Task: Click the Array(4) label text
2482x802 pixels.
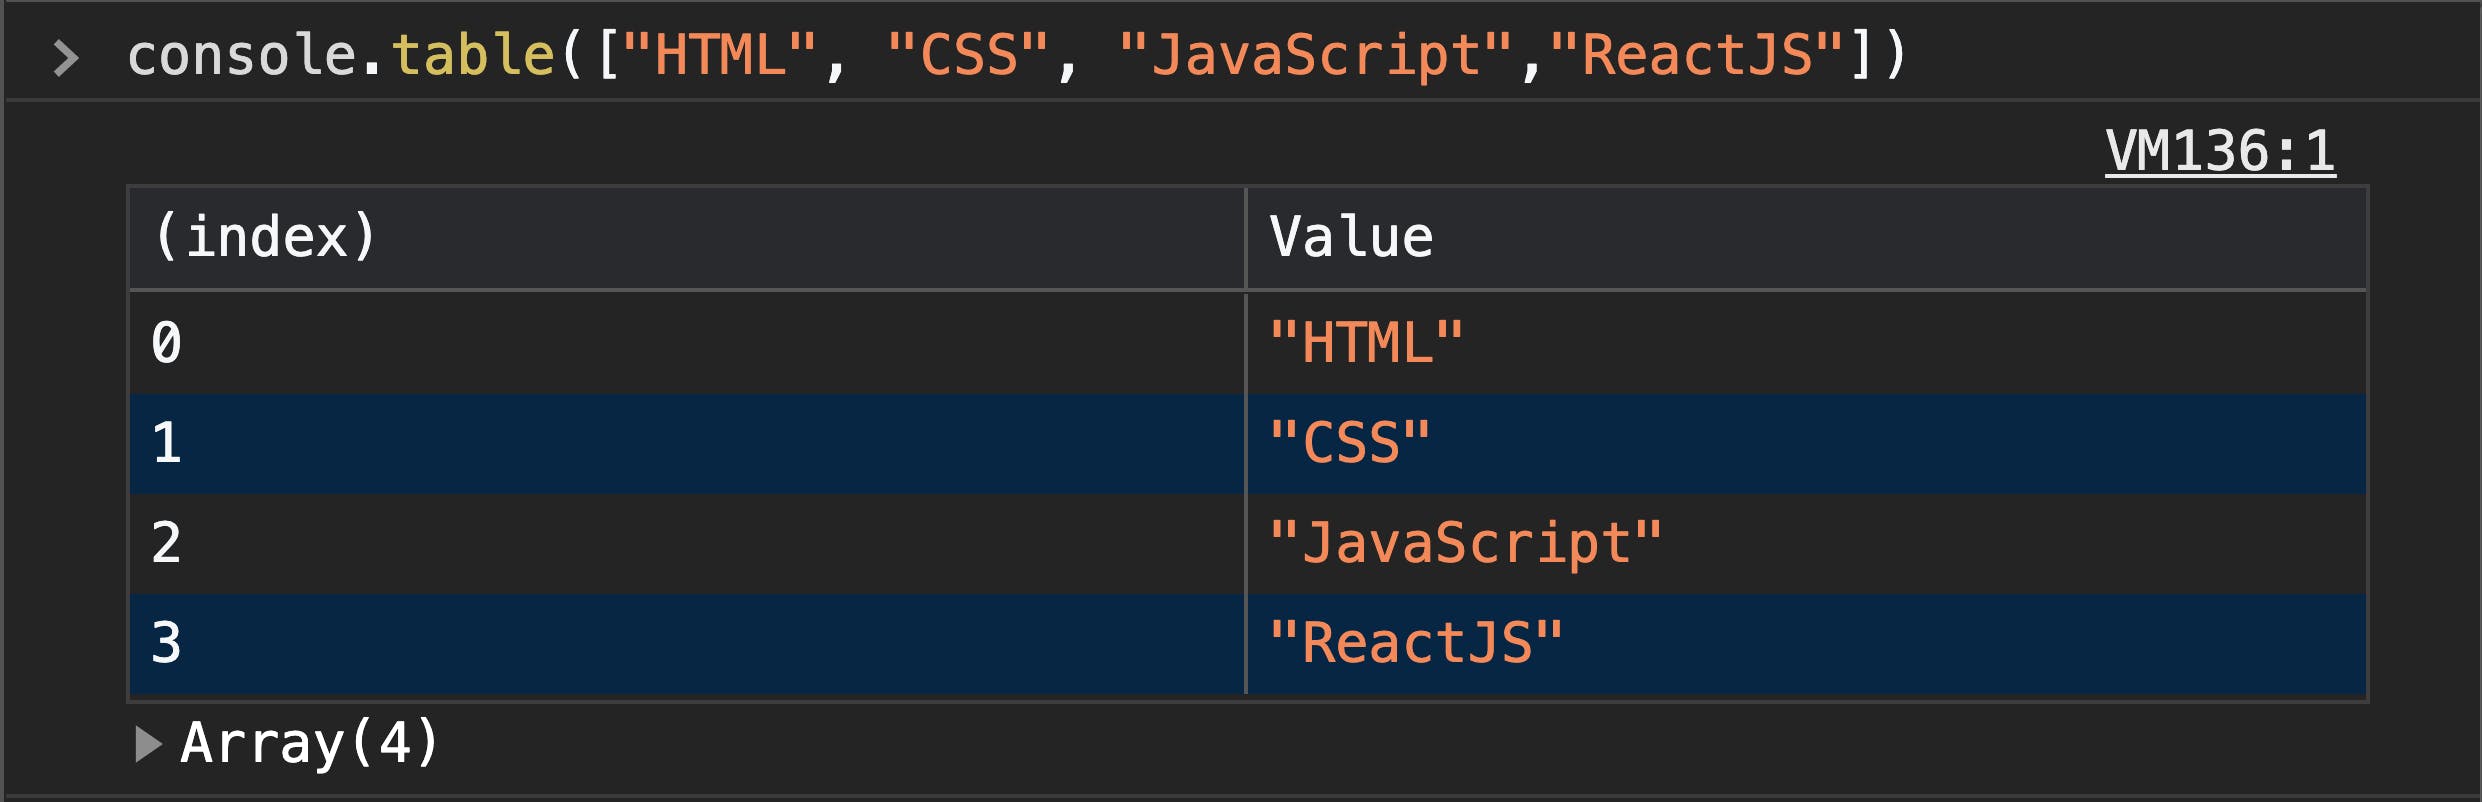Action: (x=310, y=744)
